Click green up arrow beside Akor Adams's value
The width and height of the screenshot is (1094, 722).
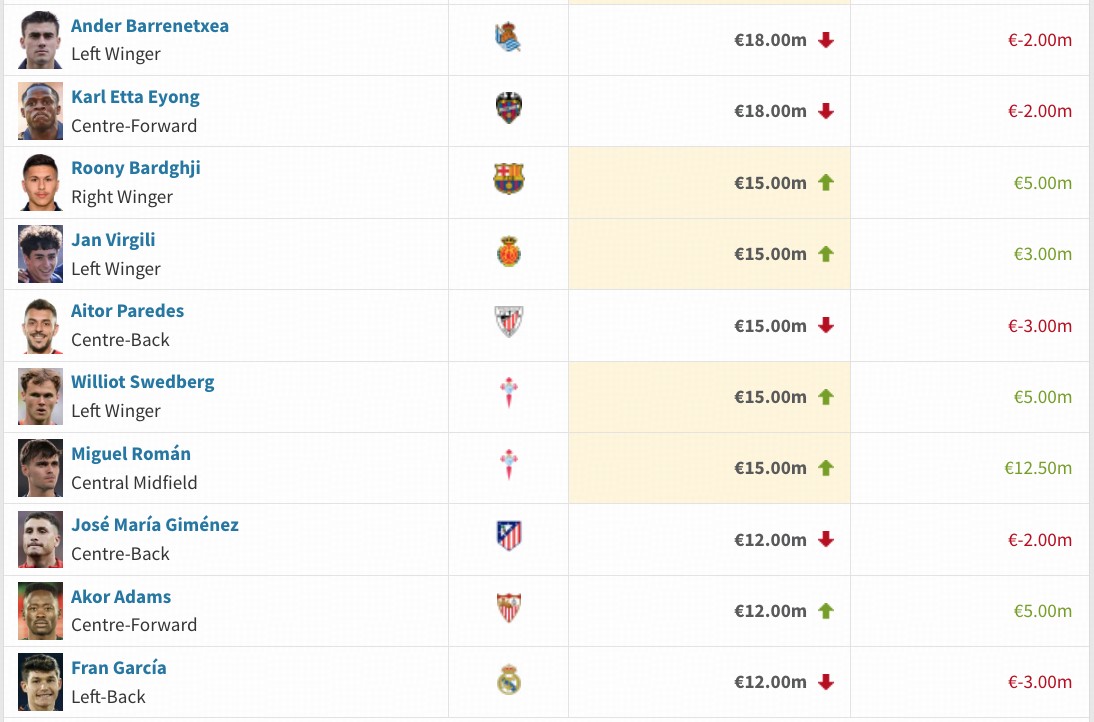[x=826, y=611]
